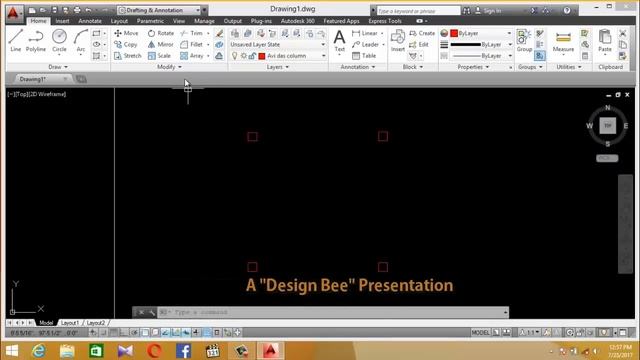Screen dimensions: 640x360
Task: Click the Group tool
Action: point(524,41)
